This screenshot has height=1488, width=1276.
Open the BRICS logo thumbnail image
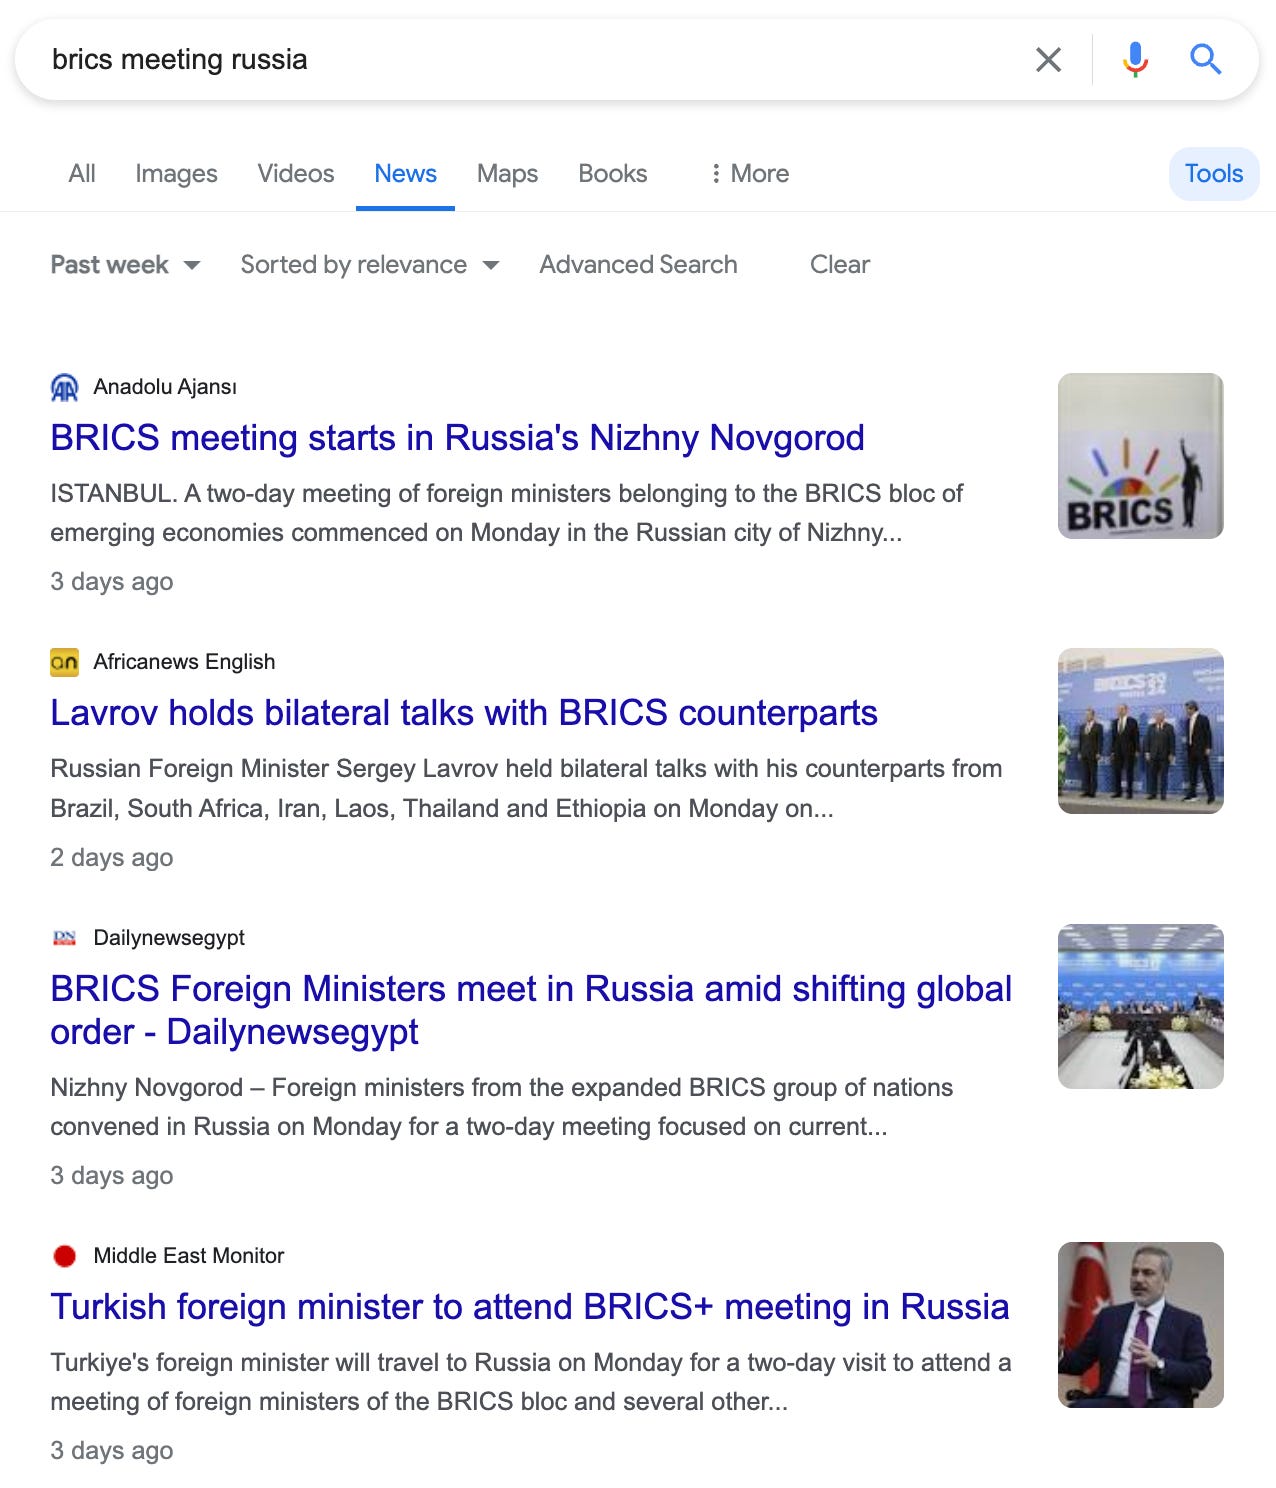click(x=1141, y=456)
